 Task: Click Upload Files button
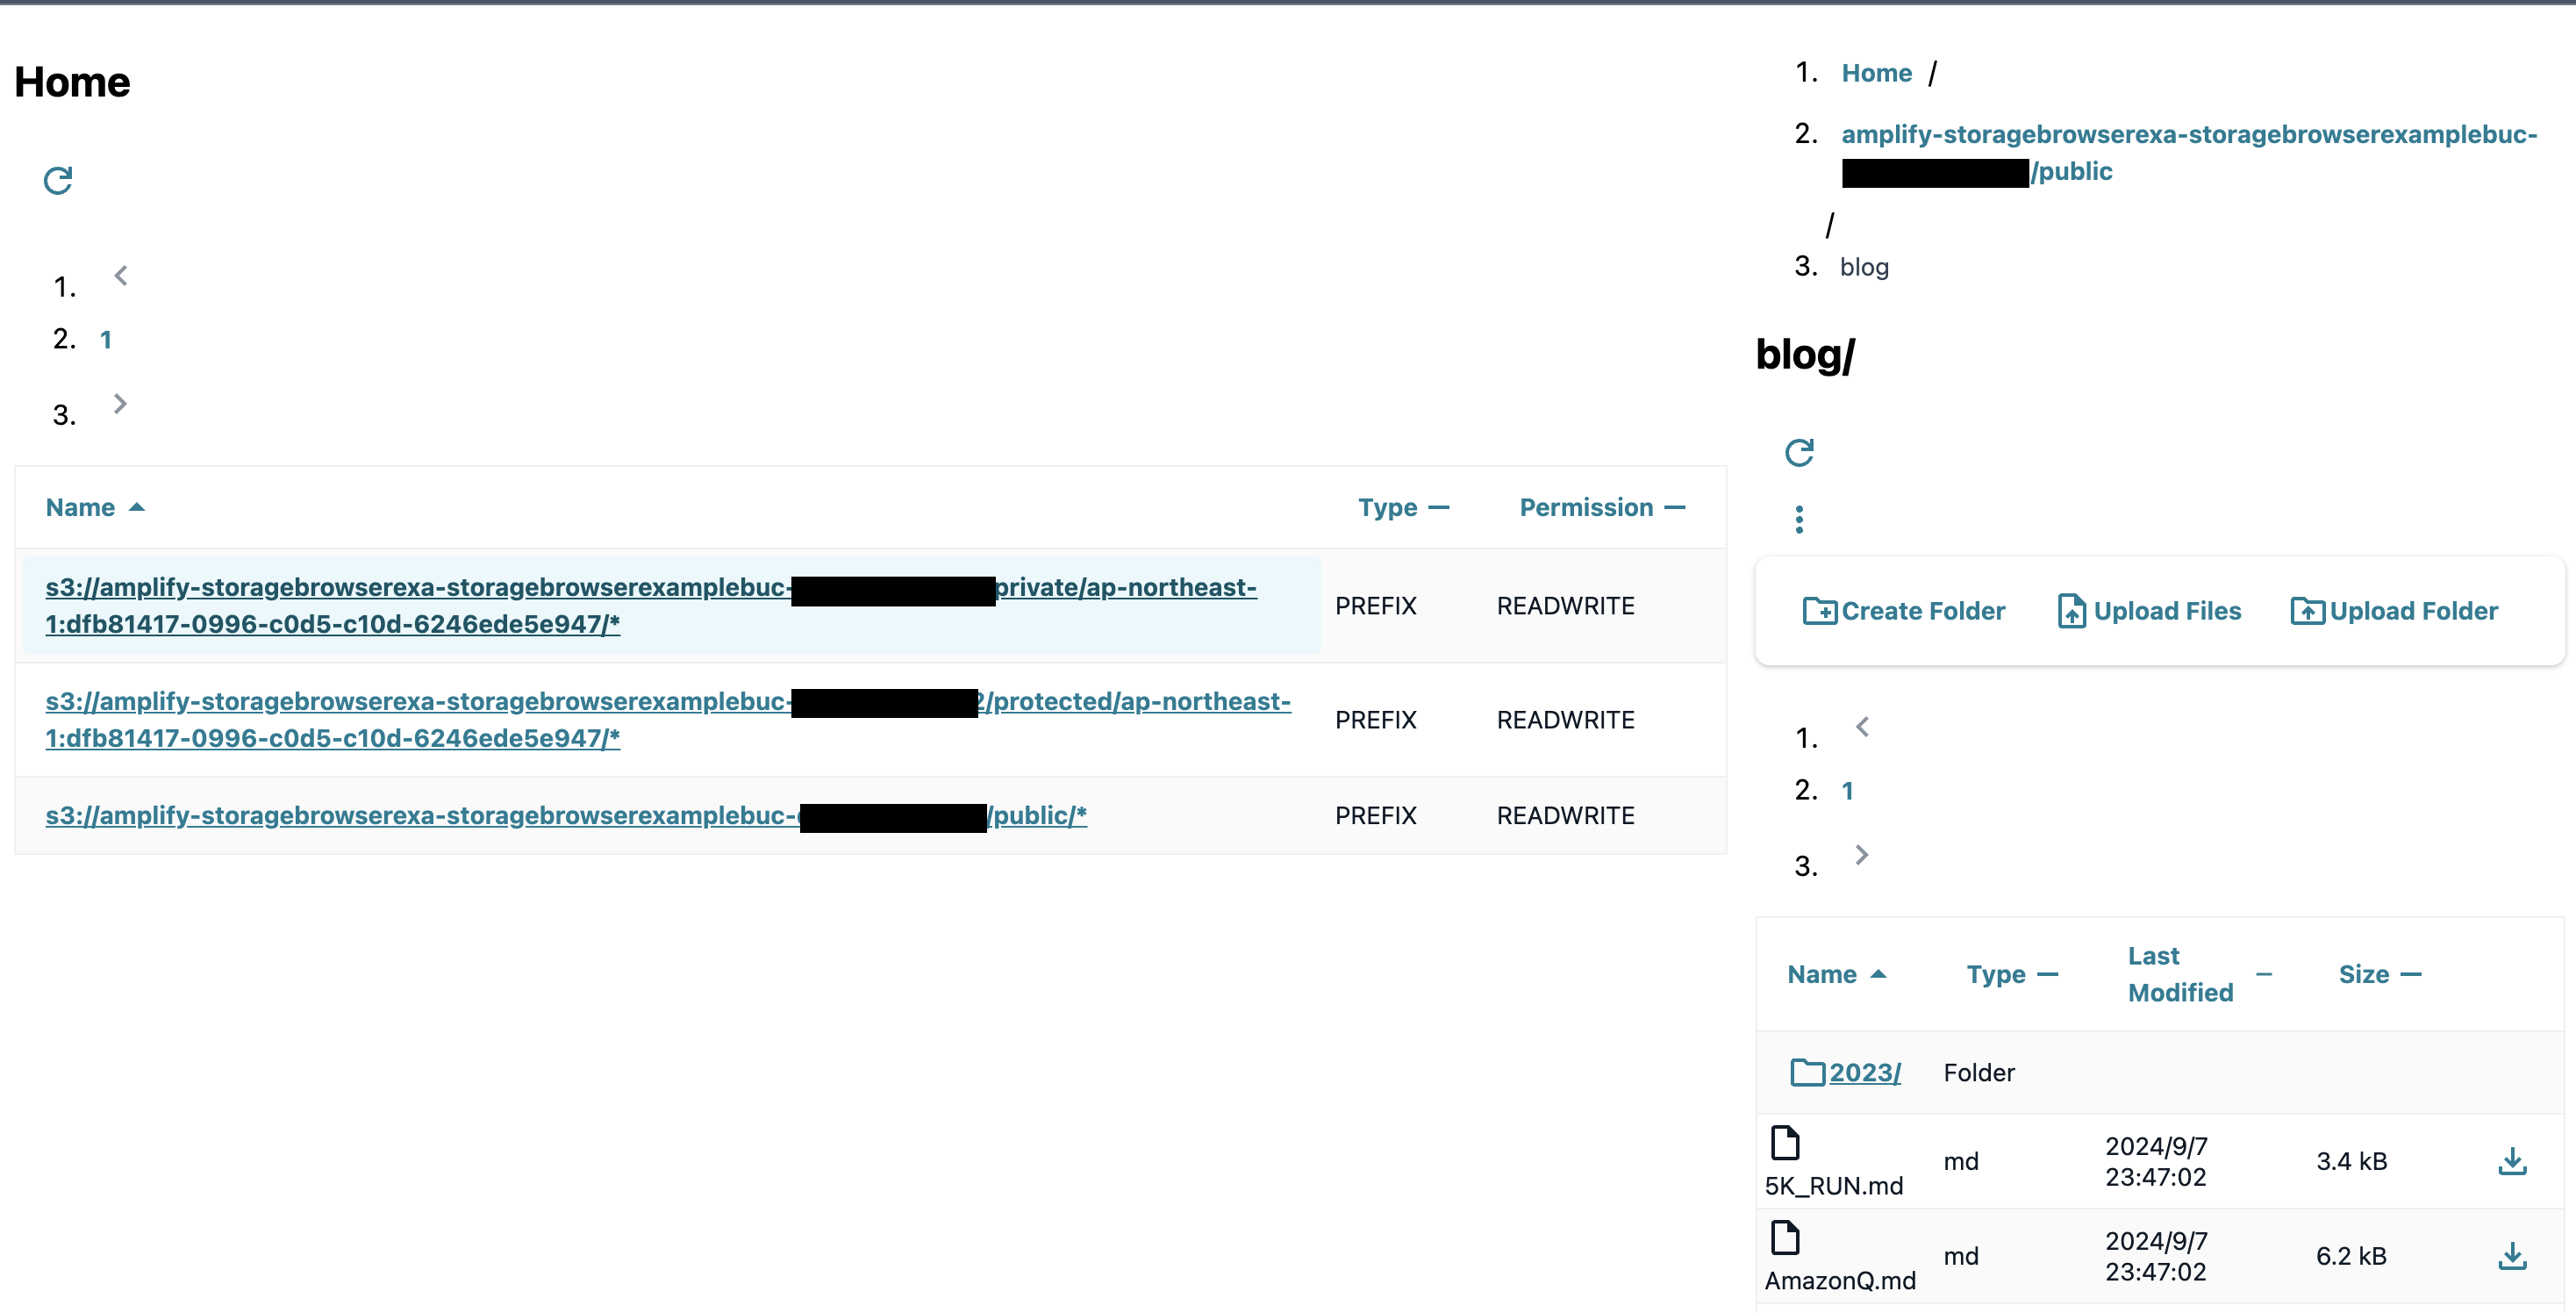coord(2149,611)
